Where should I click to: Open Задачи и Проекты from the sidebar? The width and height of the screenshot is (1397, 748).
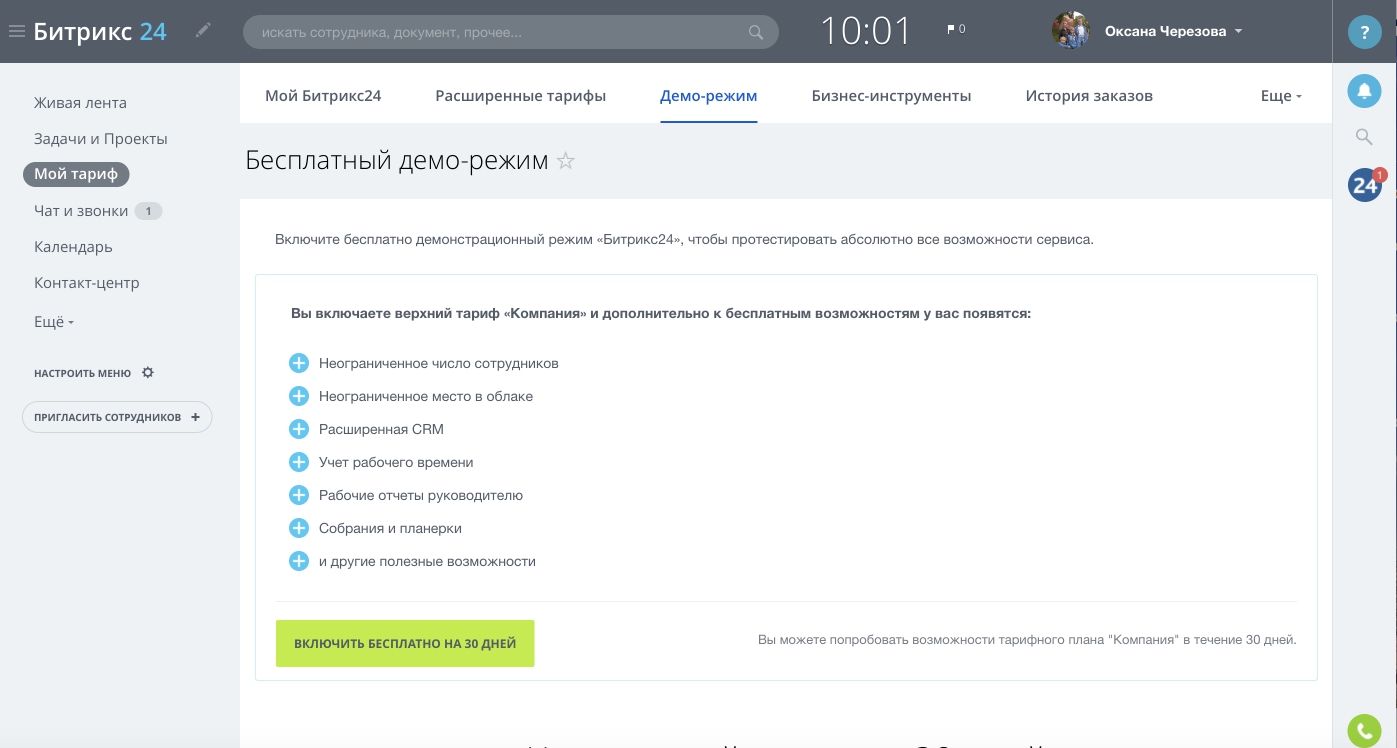pyautogui.click(x=100, y=138)
